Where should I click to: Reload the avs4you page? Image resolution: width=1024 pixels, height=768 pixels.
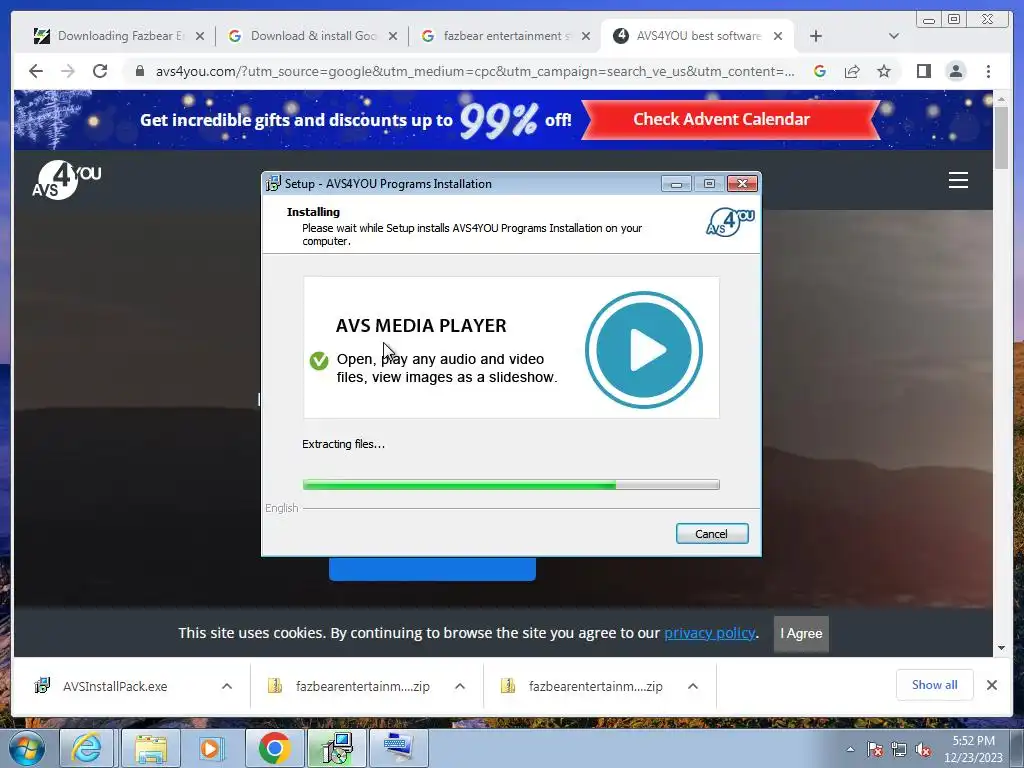(x=100, y=71)
